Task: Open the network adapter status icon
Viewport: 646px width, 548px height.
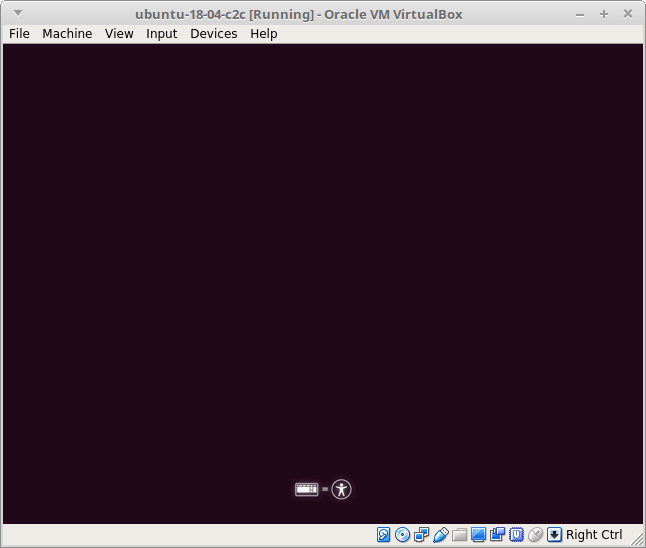Action: 422,535
